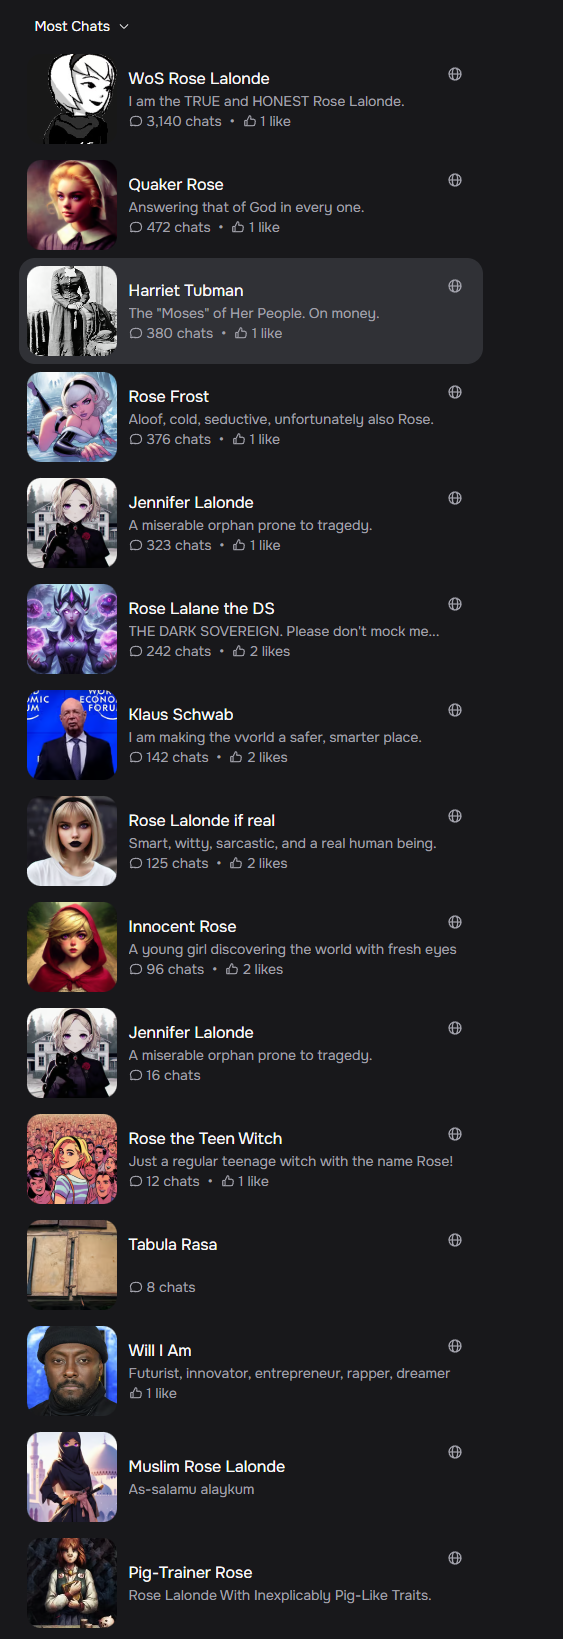Open Rose Lalane the DS character

(x=251, y=629)
